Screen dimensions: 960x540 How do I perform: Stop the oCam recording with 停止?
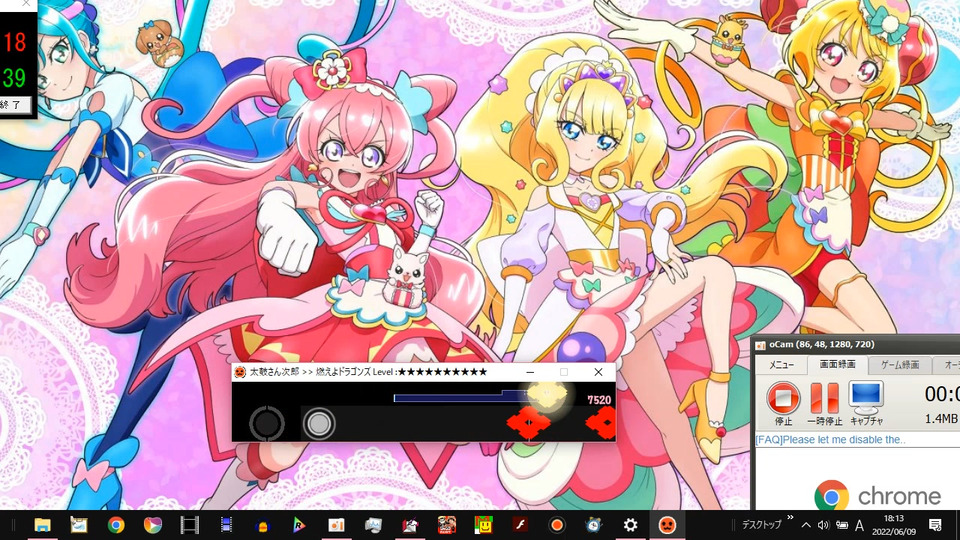(x=783, y=403)
